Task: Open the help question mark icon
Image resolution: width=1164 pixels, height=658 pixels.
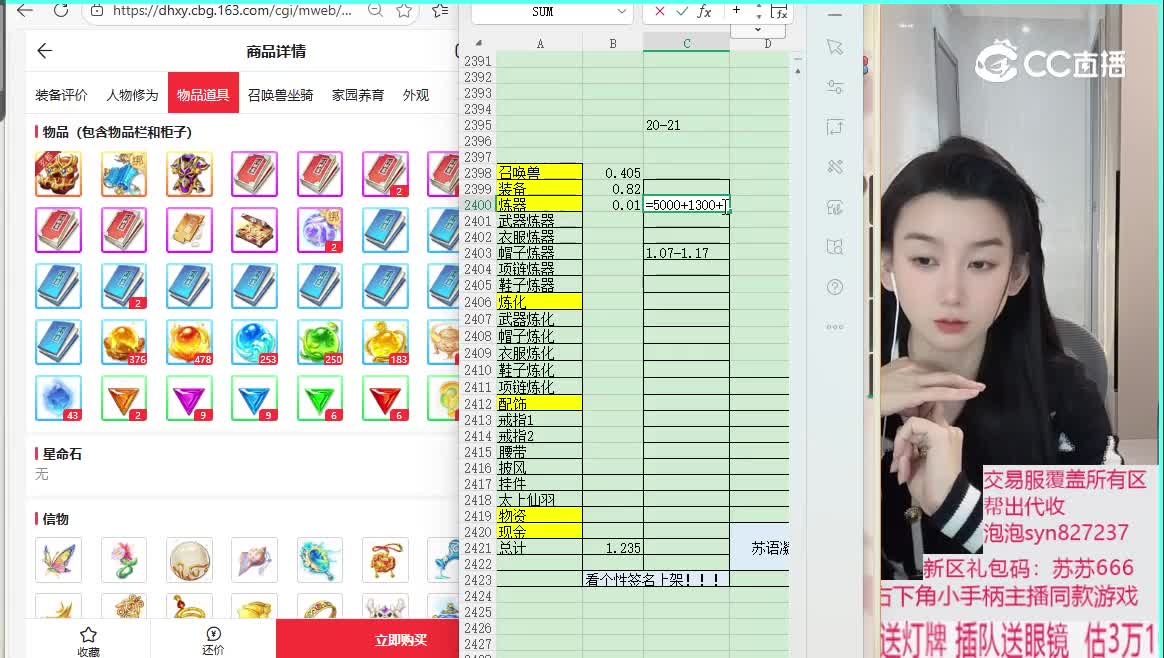Action: pos(834,287)
